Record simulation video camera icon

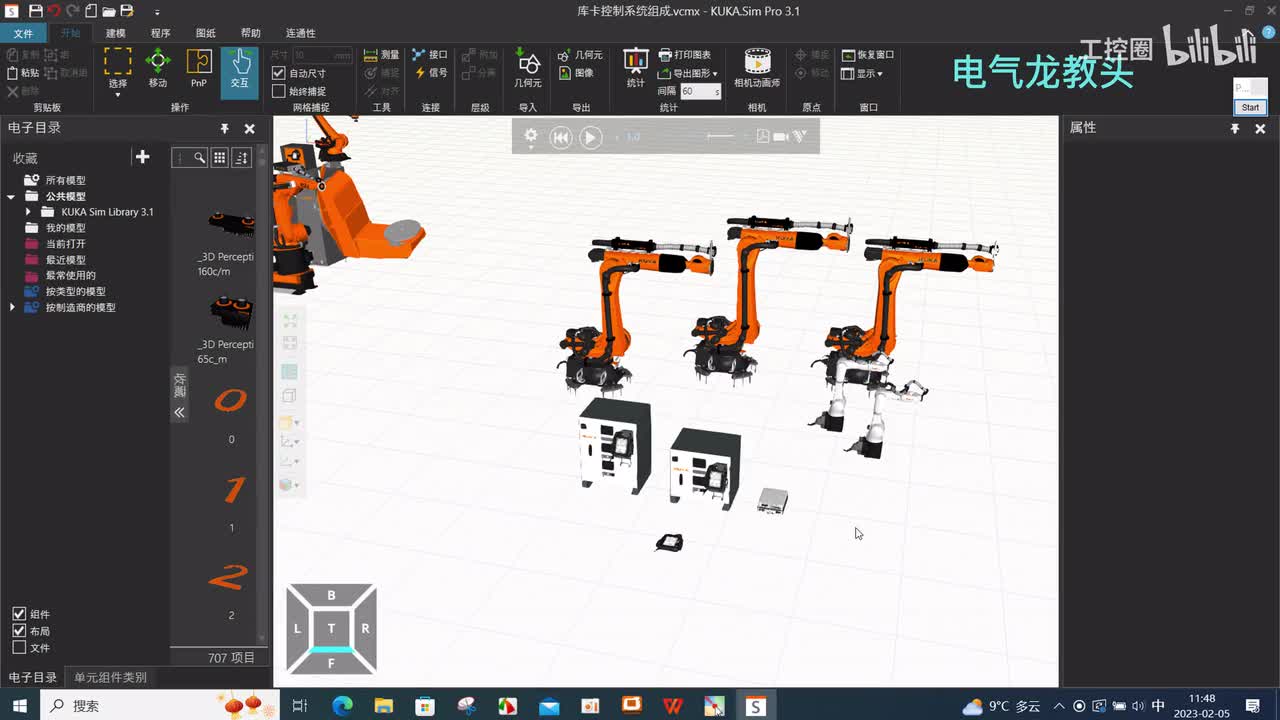tap(781, 136)
